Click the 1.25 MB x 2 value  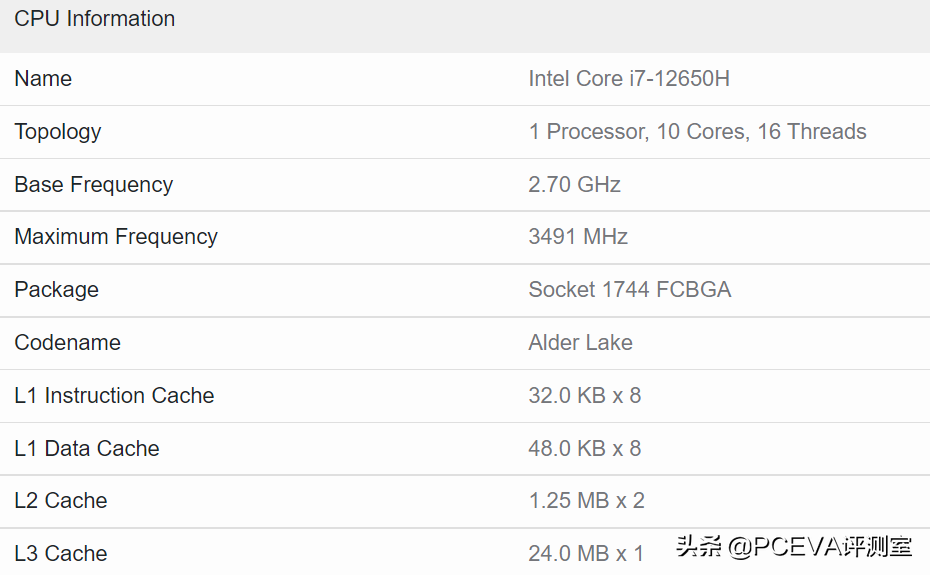(x=586, y=501)
